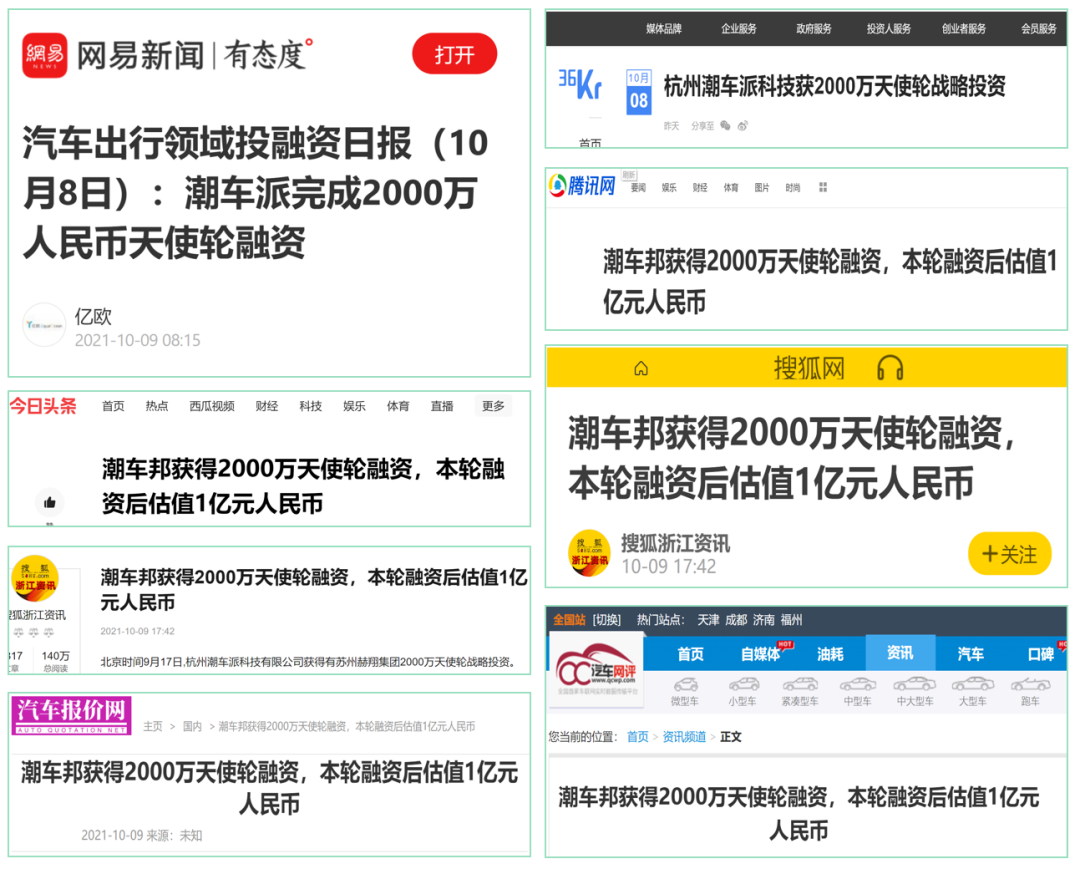Select hot station 天津
1080x869 pixels.
(x=708, y=620)
